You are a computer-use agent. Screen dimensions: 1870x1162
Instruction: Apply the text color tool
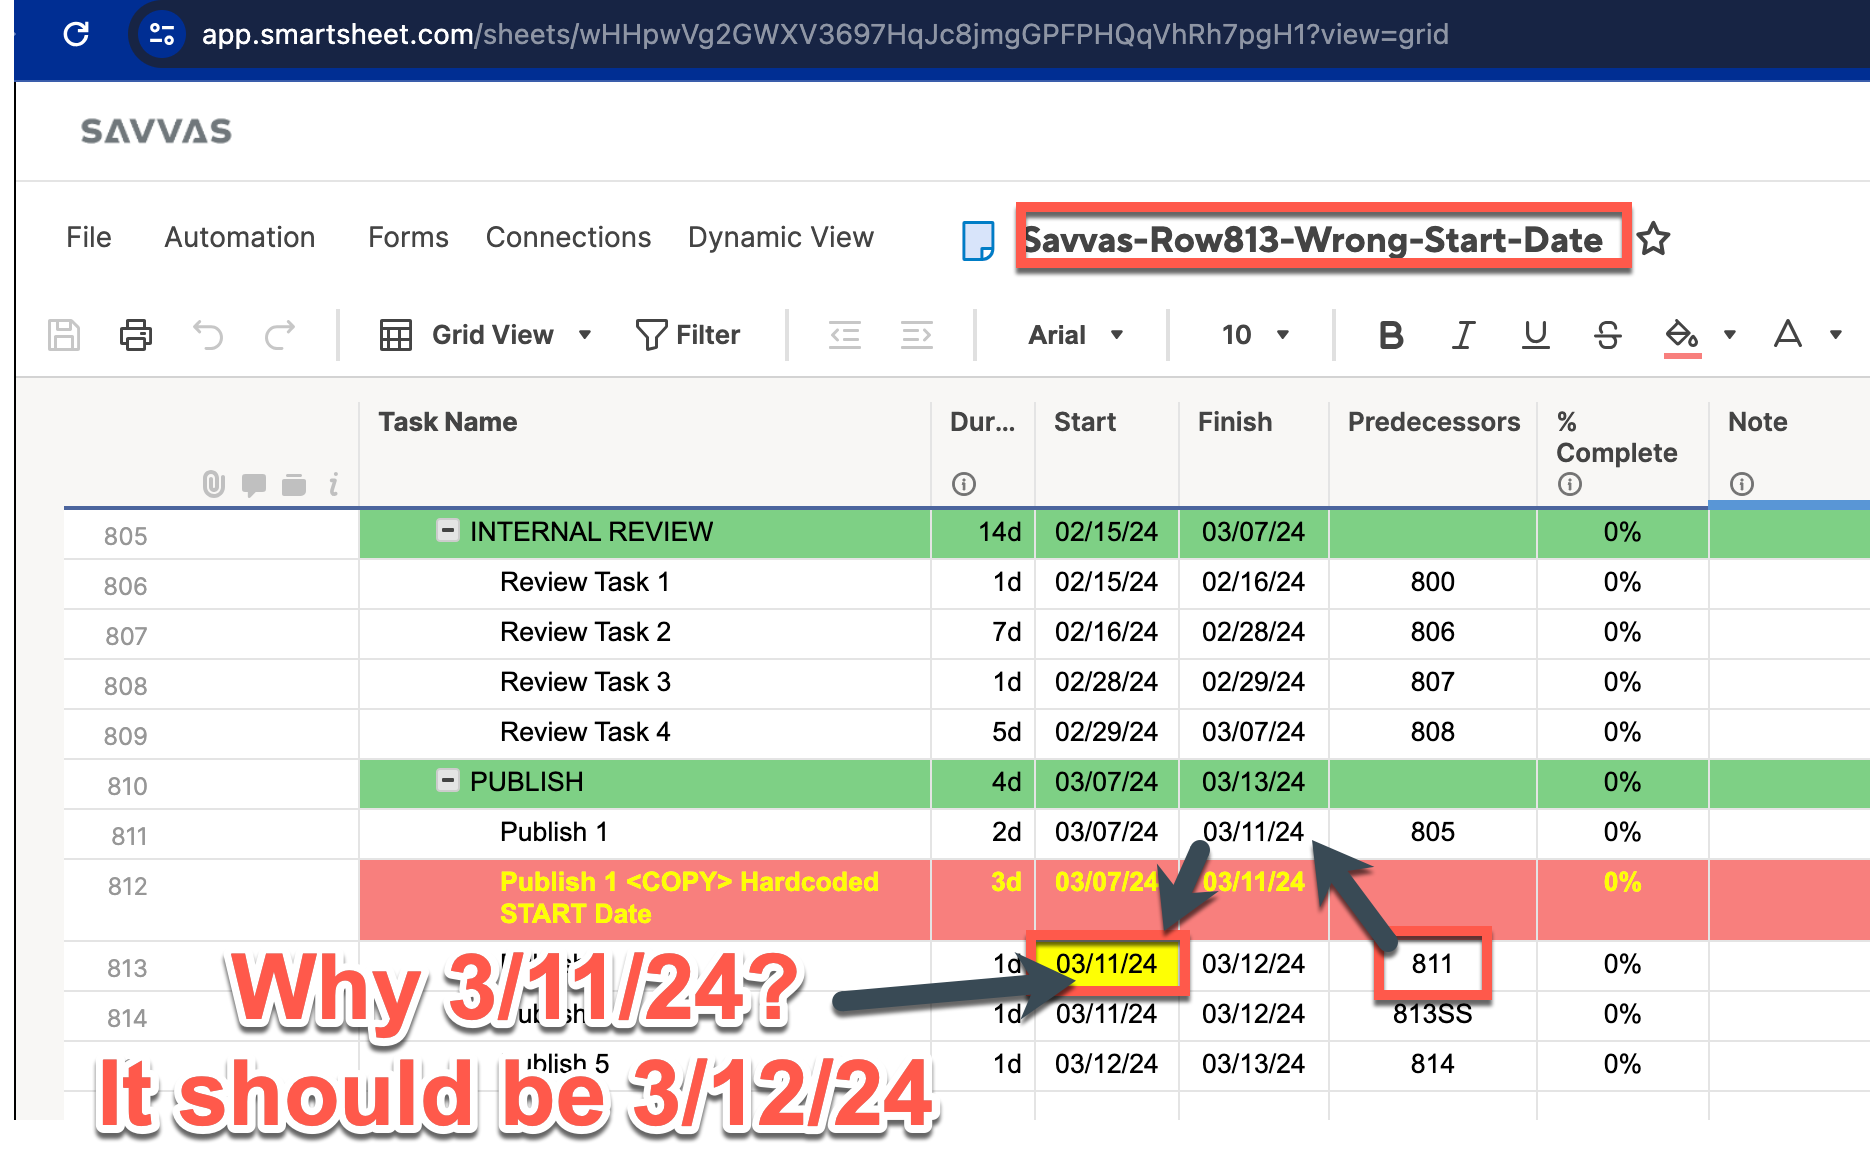click(1788, 335)
